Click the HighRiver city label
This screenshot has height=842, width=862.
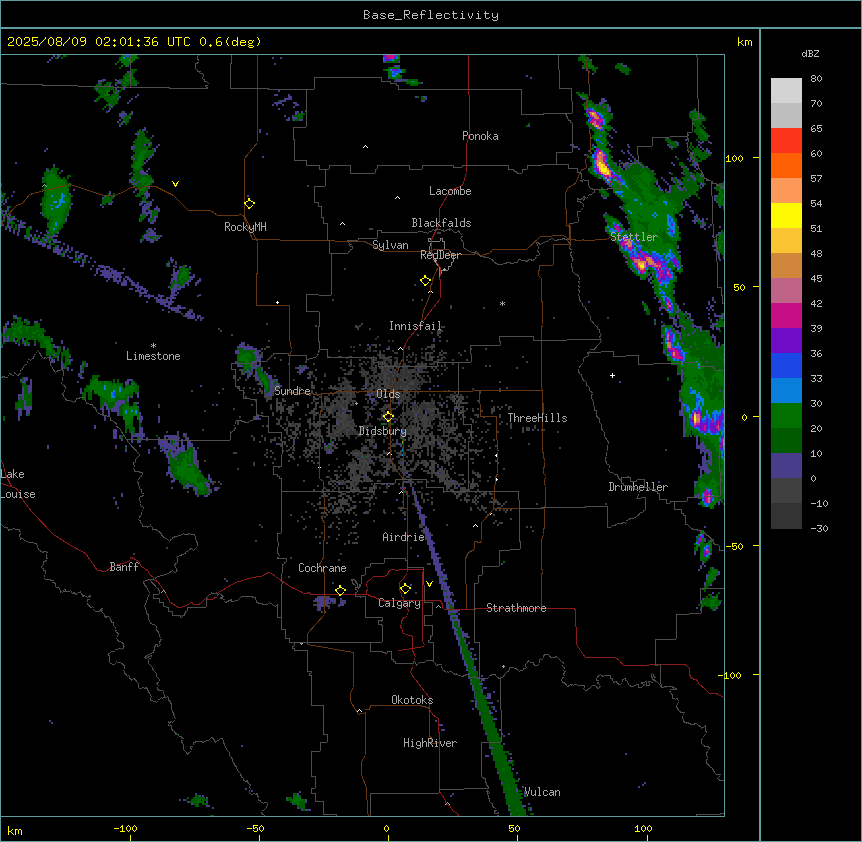(x=430, y=743)
